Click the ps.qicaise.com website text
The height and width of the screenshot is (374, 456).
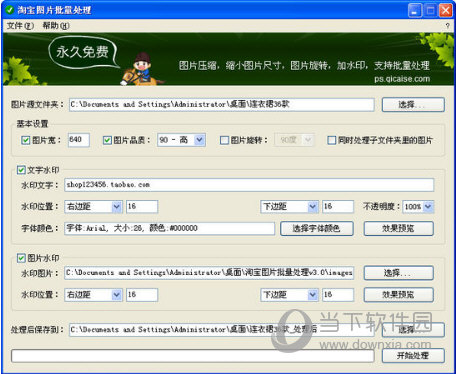pos(402,79)
